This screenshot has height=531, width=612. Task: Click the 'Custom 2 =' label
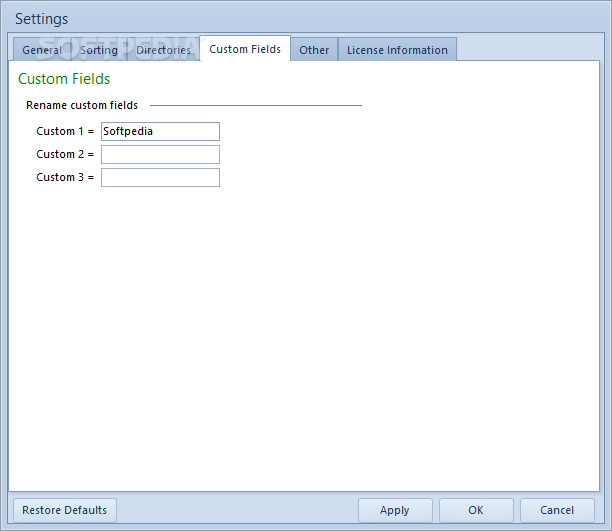[65, 154]
